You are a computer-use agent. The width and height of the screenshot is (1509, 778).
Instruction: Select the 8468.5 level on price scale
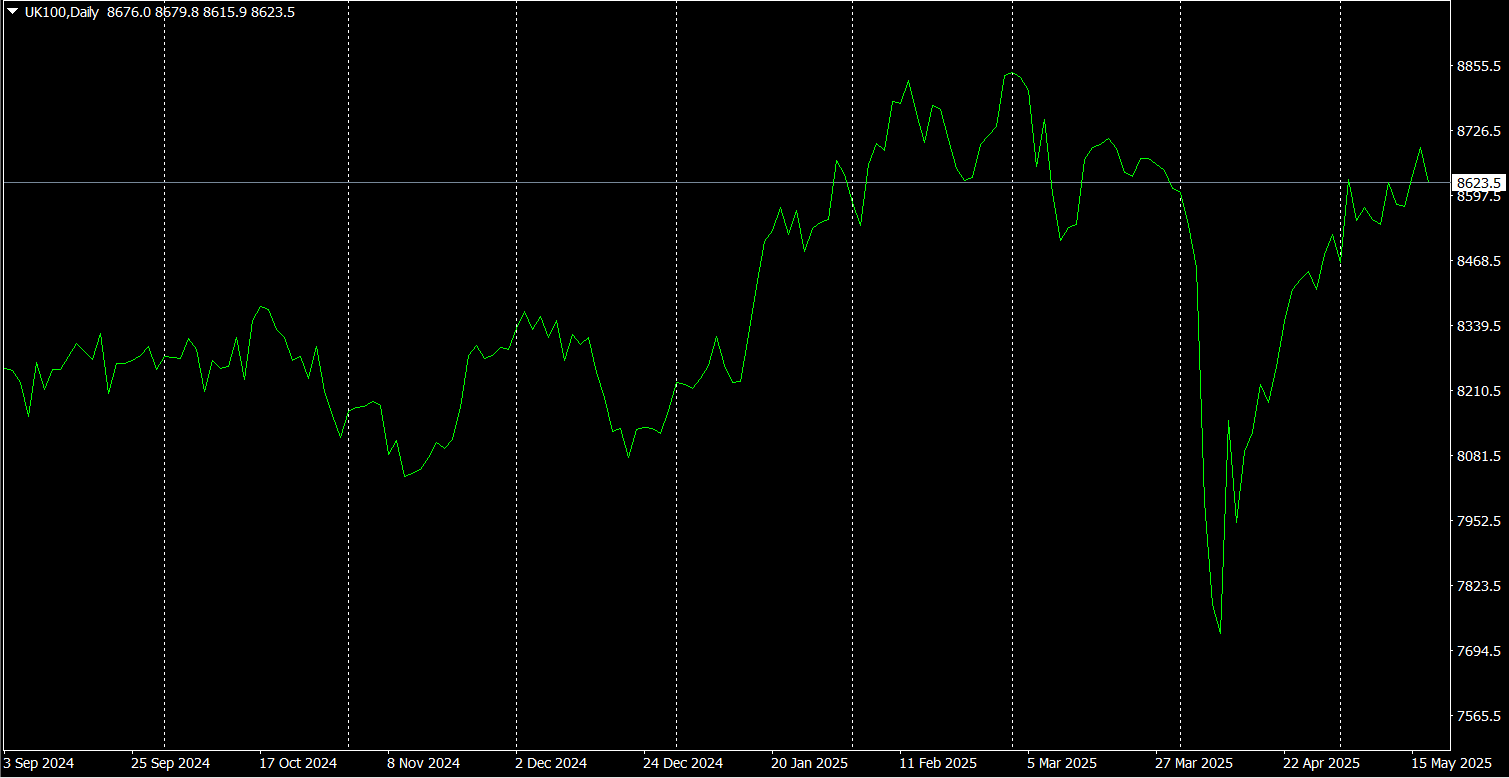(x=1479, y=261)
